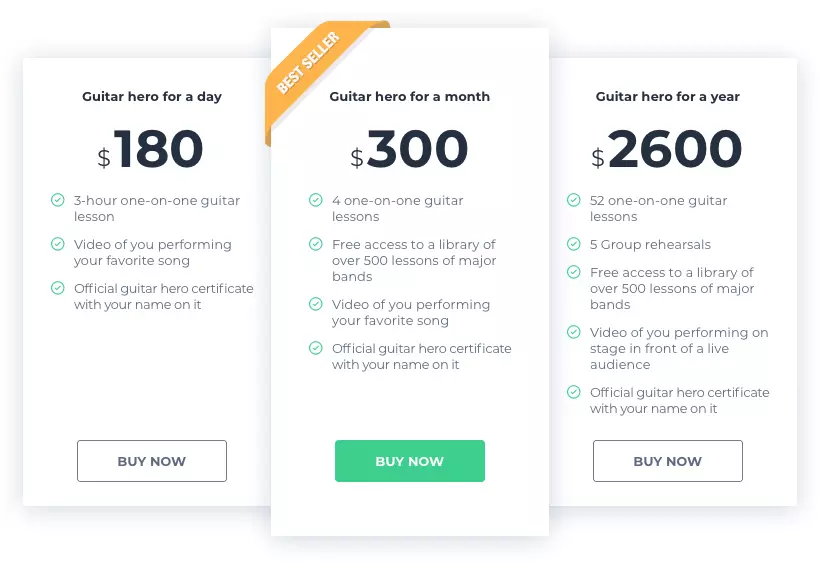Click year plan's library access checkmark
Viewport: 820px width, 586px height.
[x=574, y=272]
